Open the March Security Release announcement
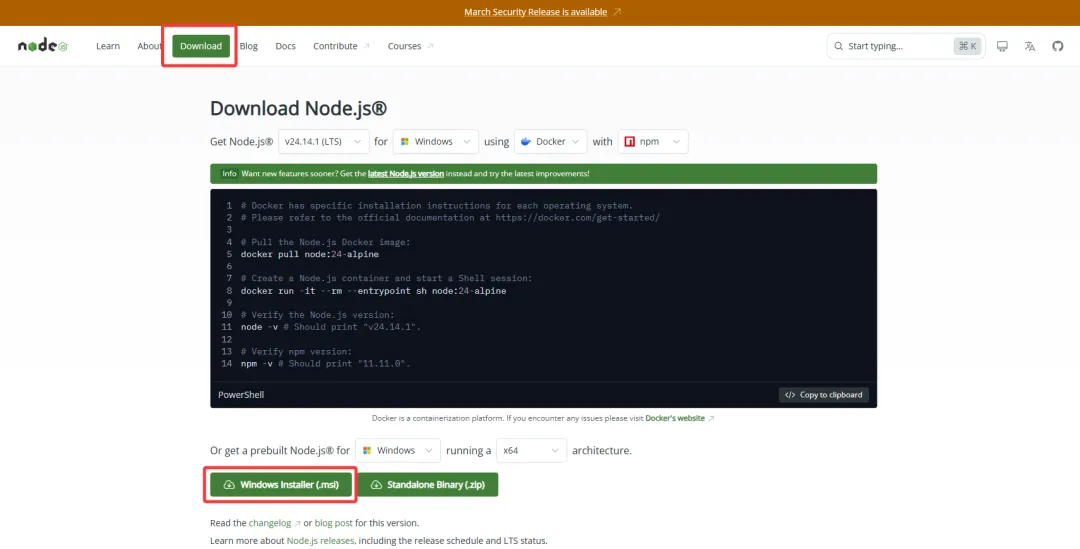The height and width of the screenshot is (549, 1080). pos(542,12)
